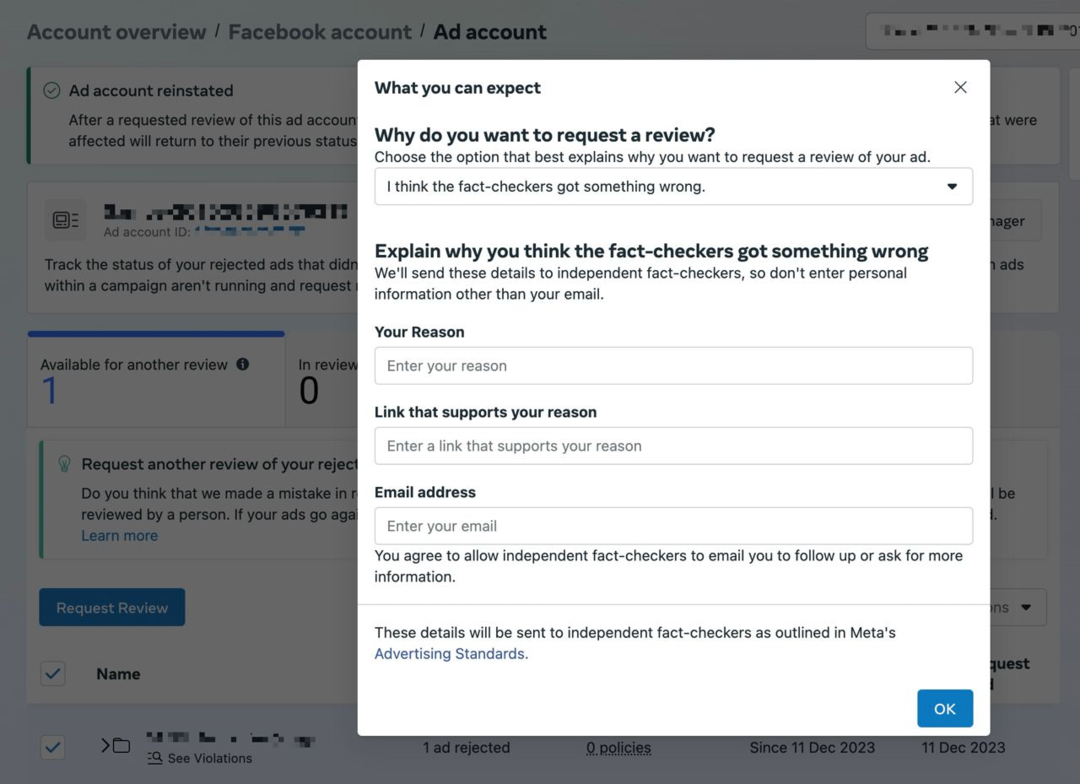Viewport: 1080px width, 784px height.
Task: Go to Account overview breadcrumb
Action: (x=116, y=32)
